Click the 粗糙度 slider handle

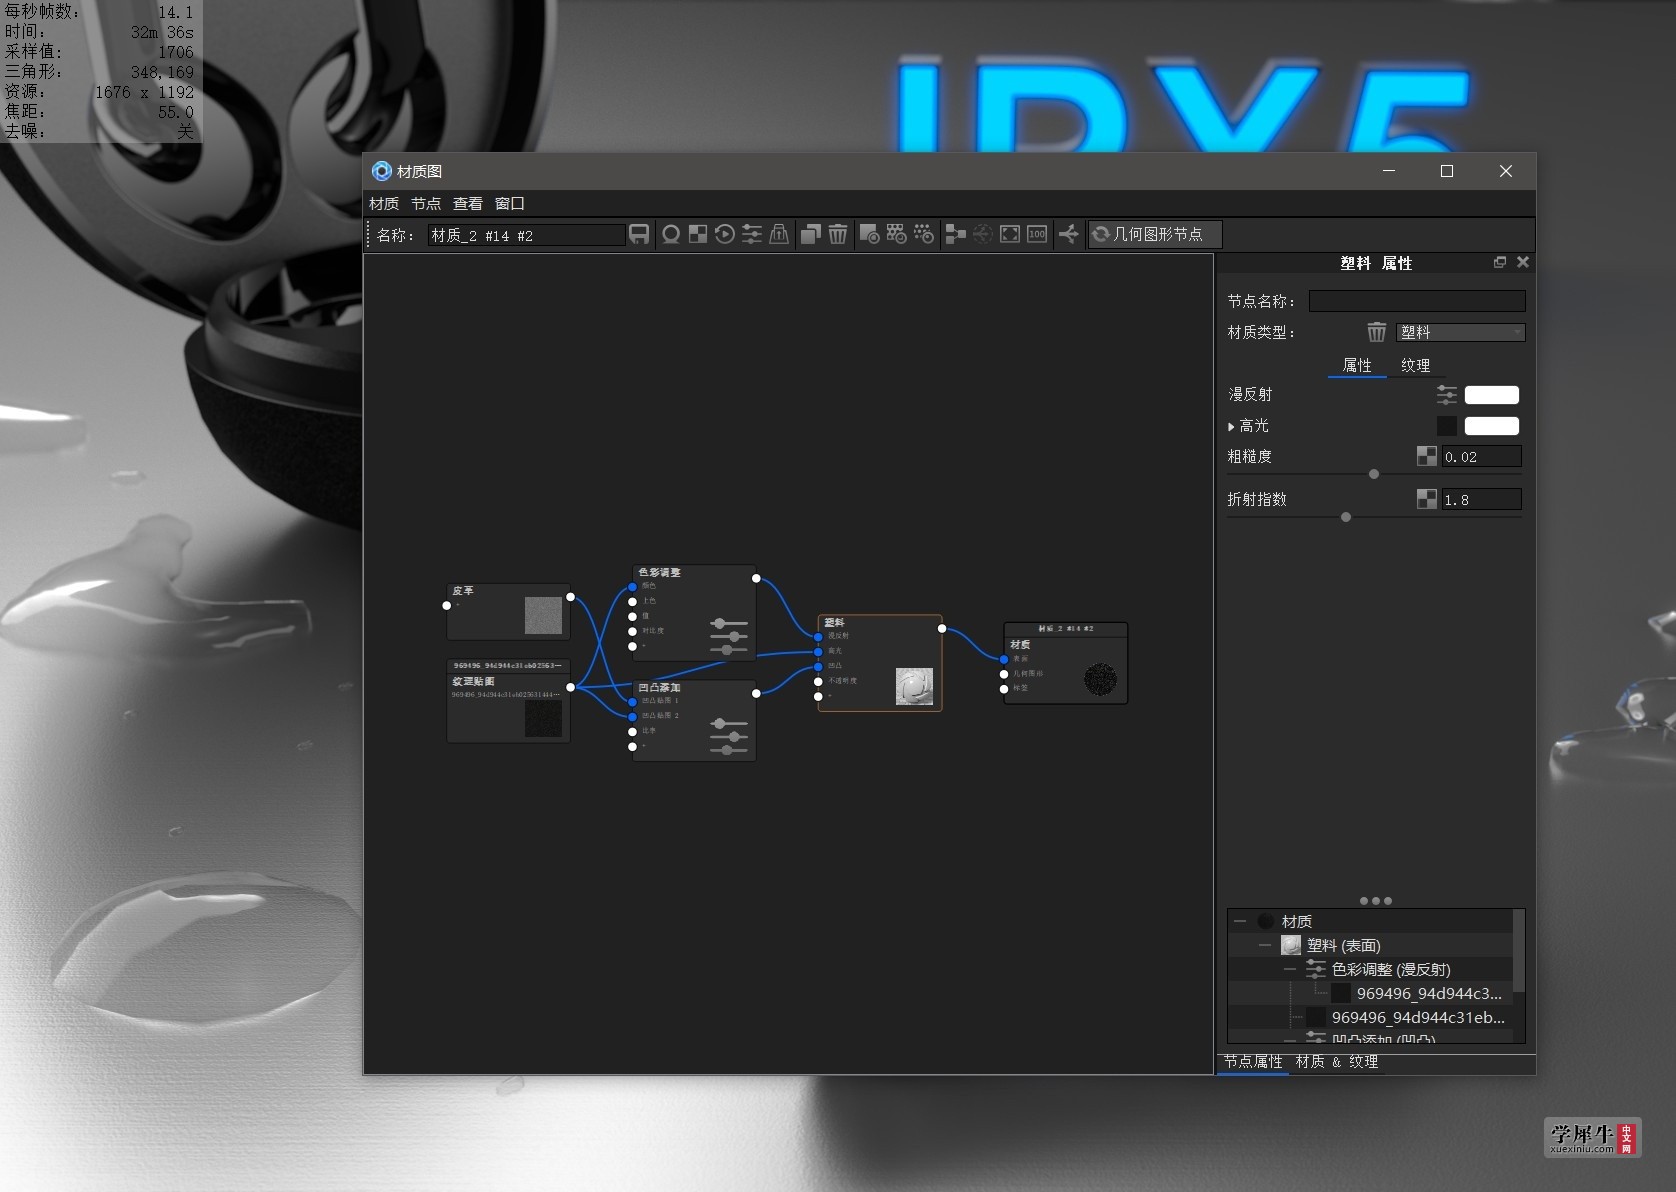point(1374,474)
